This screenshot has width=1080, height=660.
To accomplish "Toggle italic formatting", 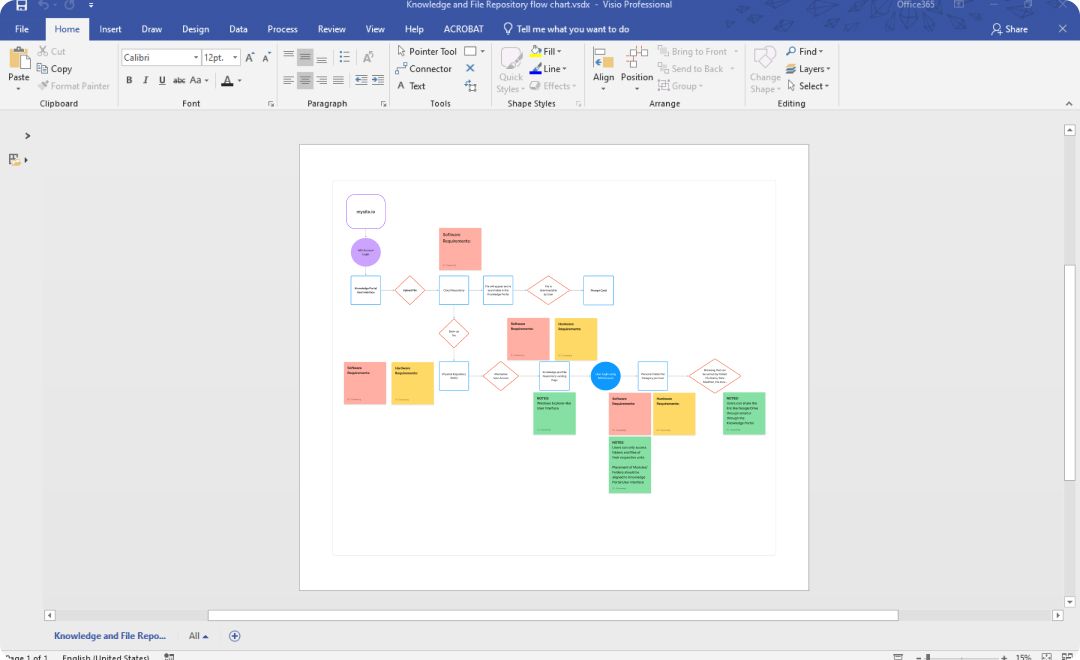I will [145, 80].
